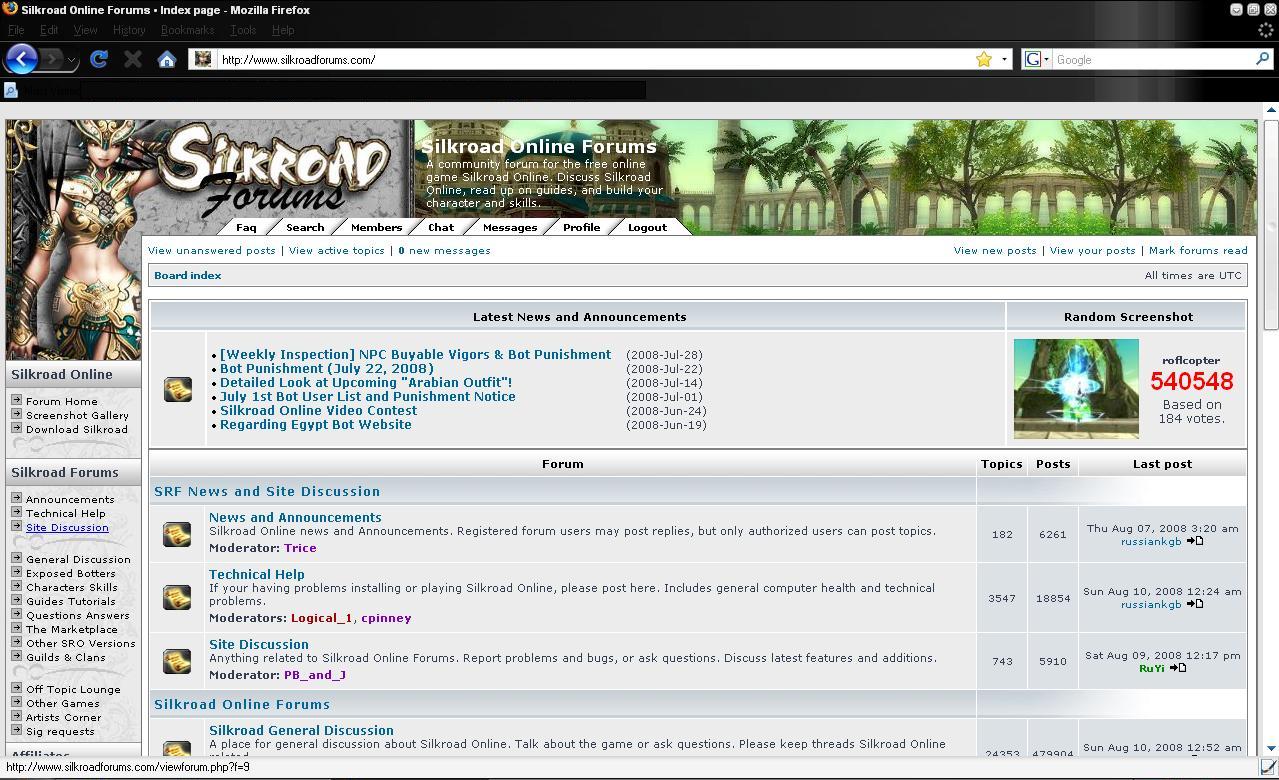
Task: Open the Tools menu in menu bar
Action: [243, 30]
